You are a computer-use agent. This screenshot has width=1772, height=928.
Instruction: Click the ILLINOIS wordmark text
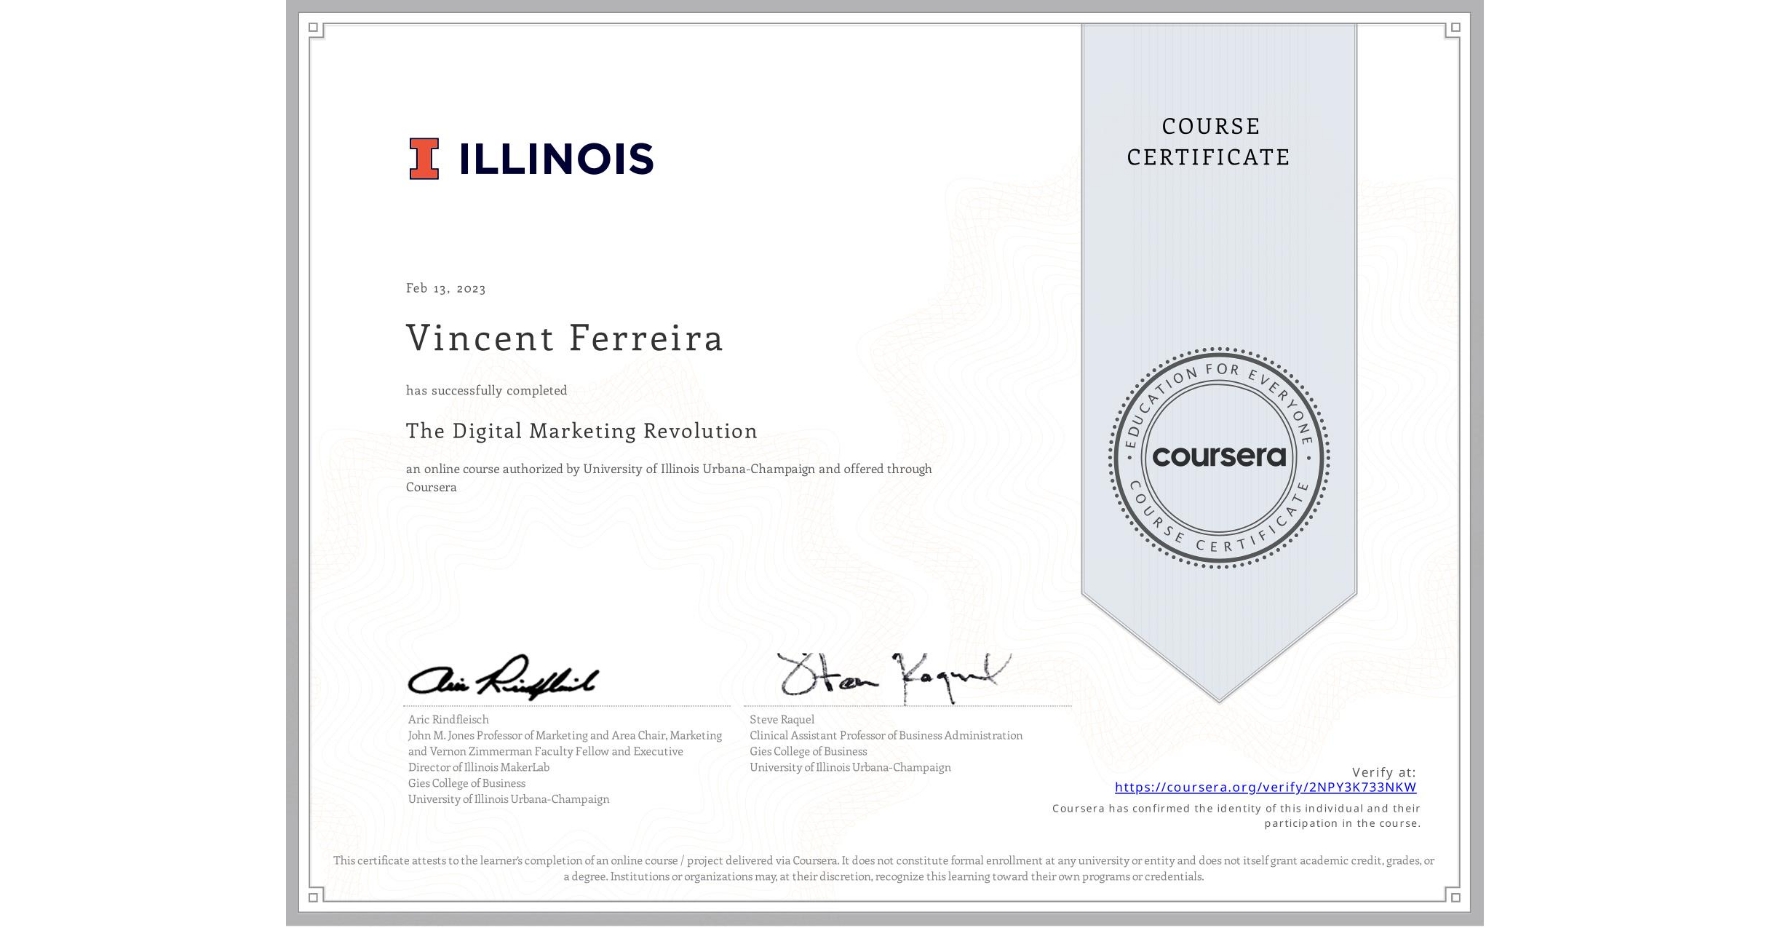coord(555,158)
